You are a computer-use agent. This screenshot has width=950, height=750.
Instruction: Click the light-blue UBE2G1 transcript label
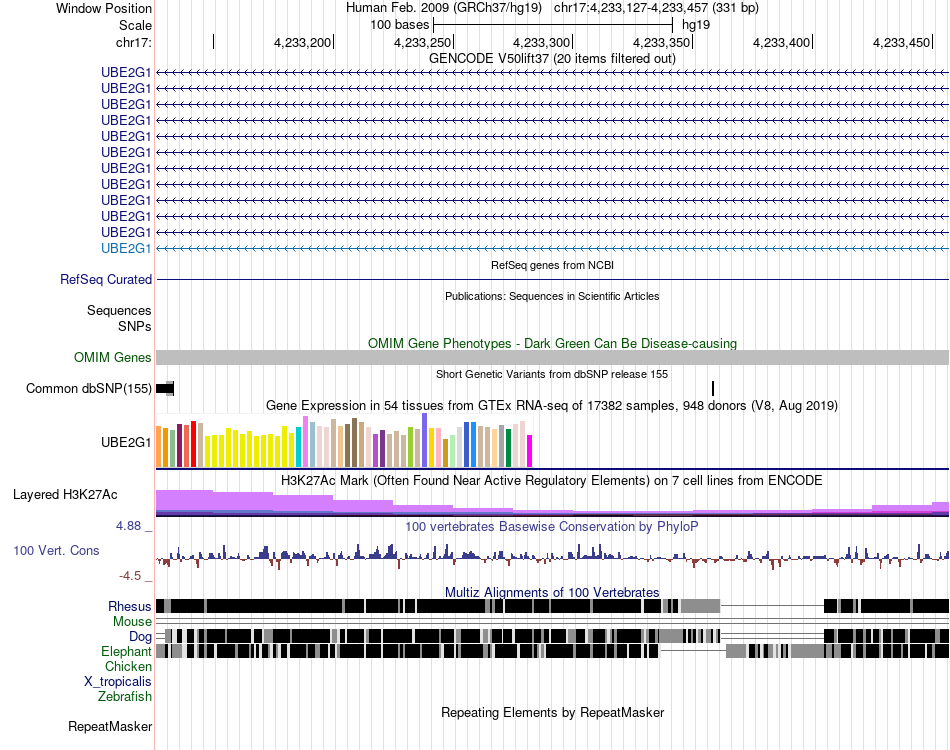point(126,248)
